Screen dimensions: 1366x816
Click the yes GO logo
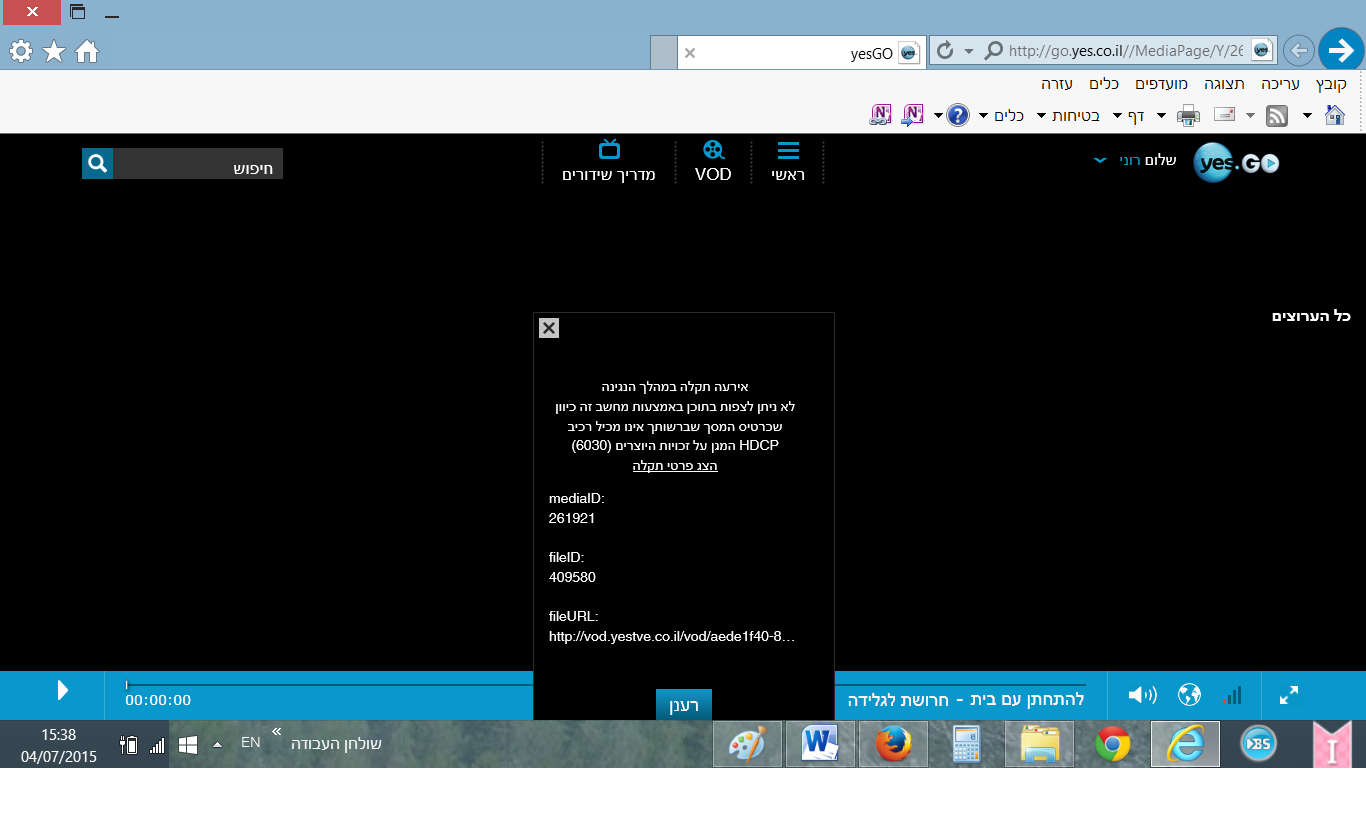[x=1236, y=164]
